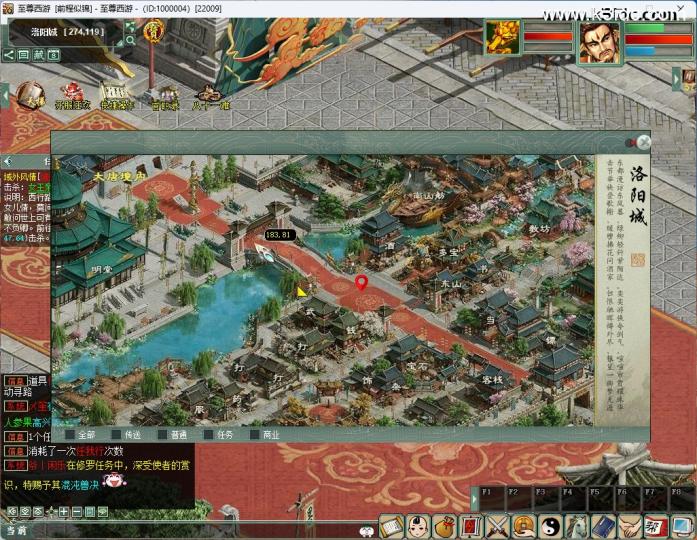Click the 混沌兽决 item link in chat

point(80,486)
